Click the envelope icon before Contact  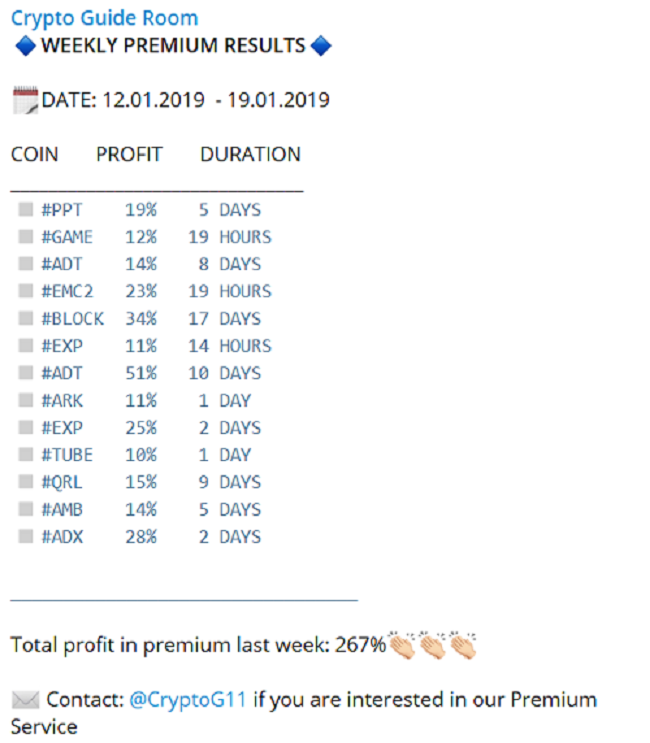(25, 699)
